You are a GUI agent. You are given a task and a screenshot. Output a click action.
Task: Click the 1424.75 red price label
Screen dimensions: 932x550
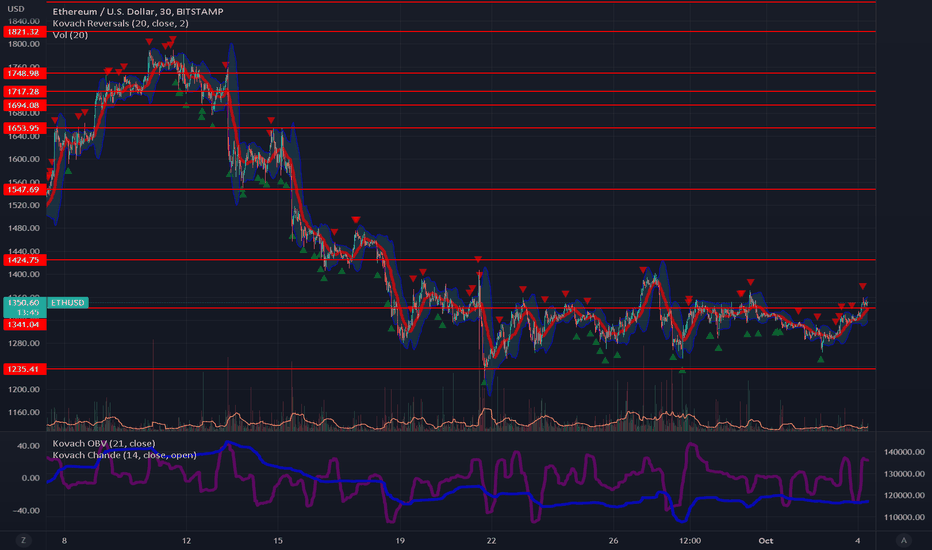(24, 260)
